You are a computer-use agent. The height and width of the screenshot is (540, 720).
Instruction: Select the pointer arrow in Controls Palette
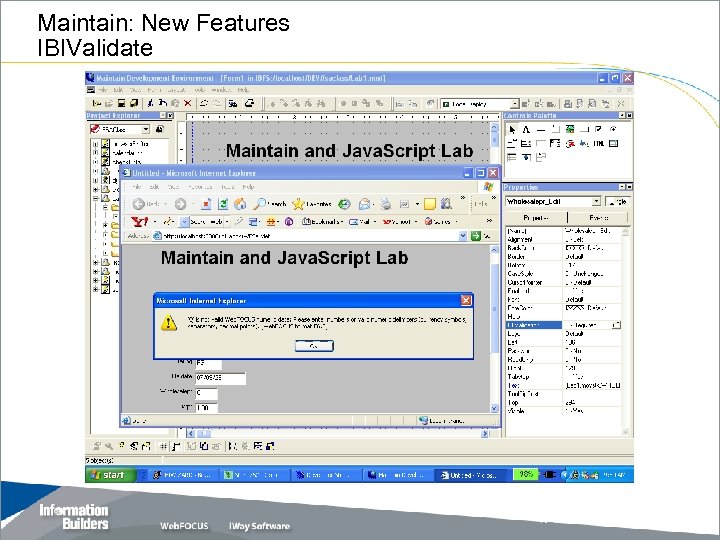[x=512, y=129]
